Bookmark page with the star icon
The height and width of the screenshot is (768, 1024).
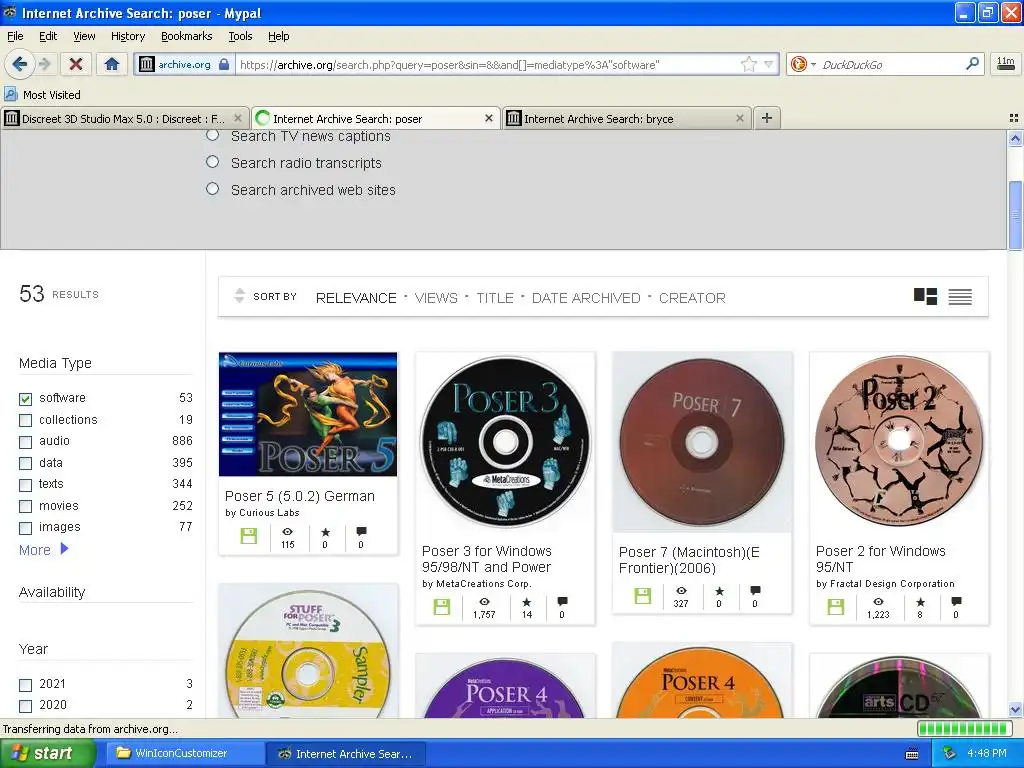pos(748,64)
